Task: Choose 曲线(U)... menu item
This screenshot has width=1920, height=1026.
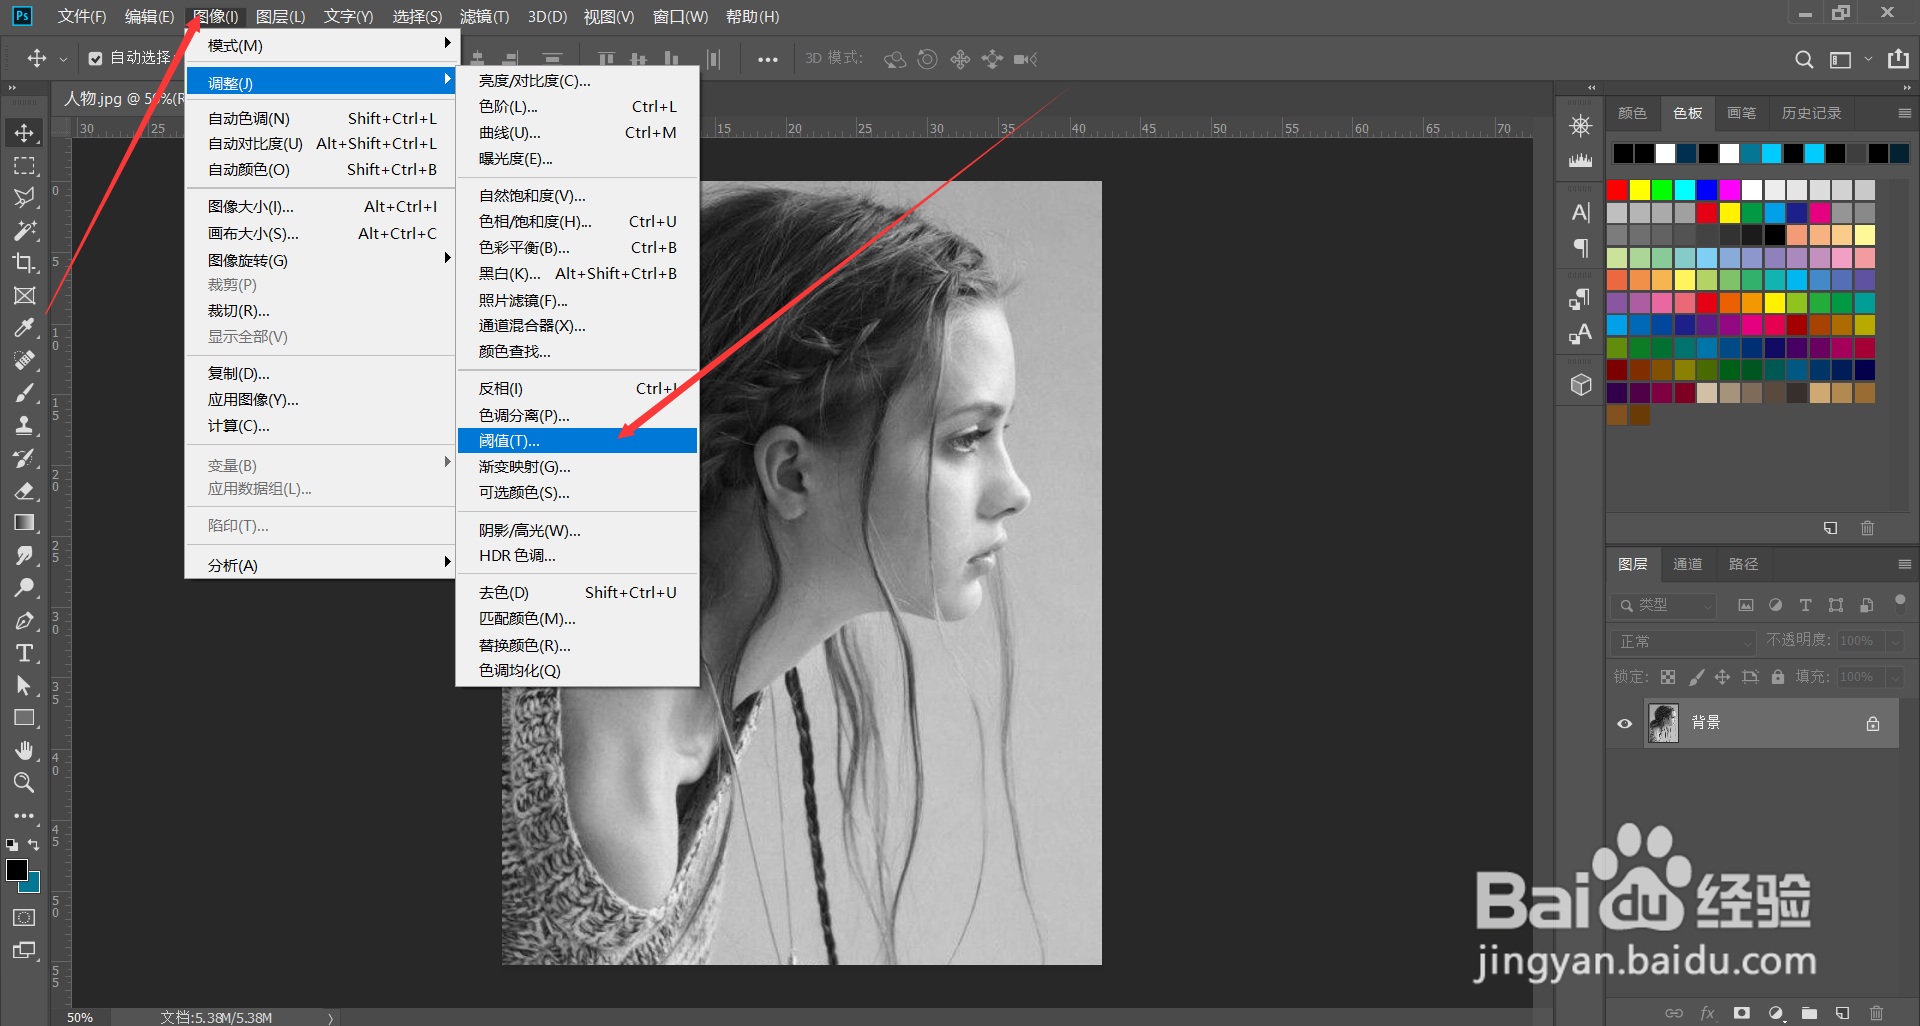Action: pos(577,132)
